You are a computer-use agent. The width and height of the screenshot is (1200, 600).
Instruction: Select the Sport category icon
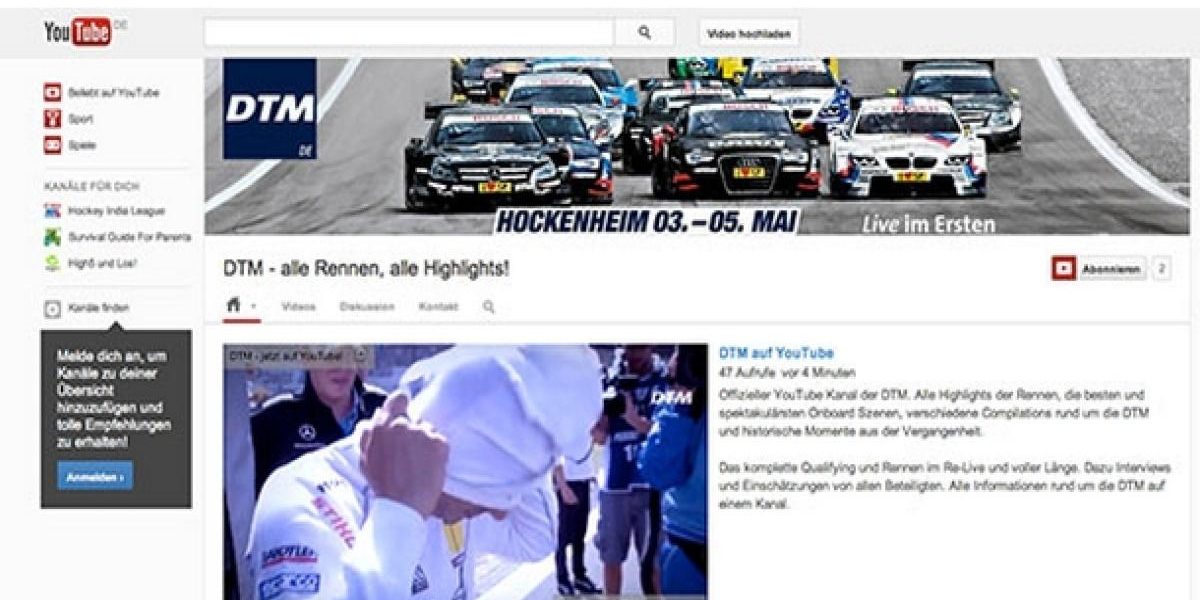point(53,119)
